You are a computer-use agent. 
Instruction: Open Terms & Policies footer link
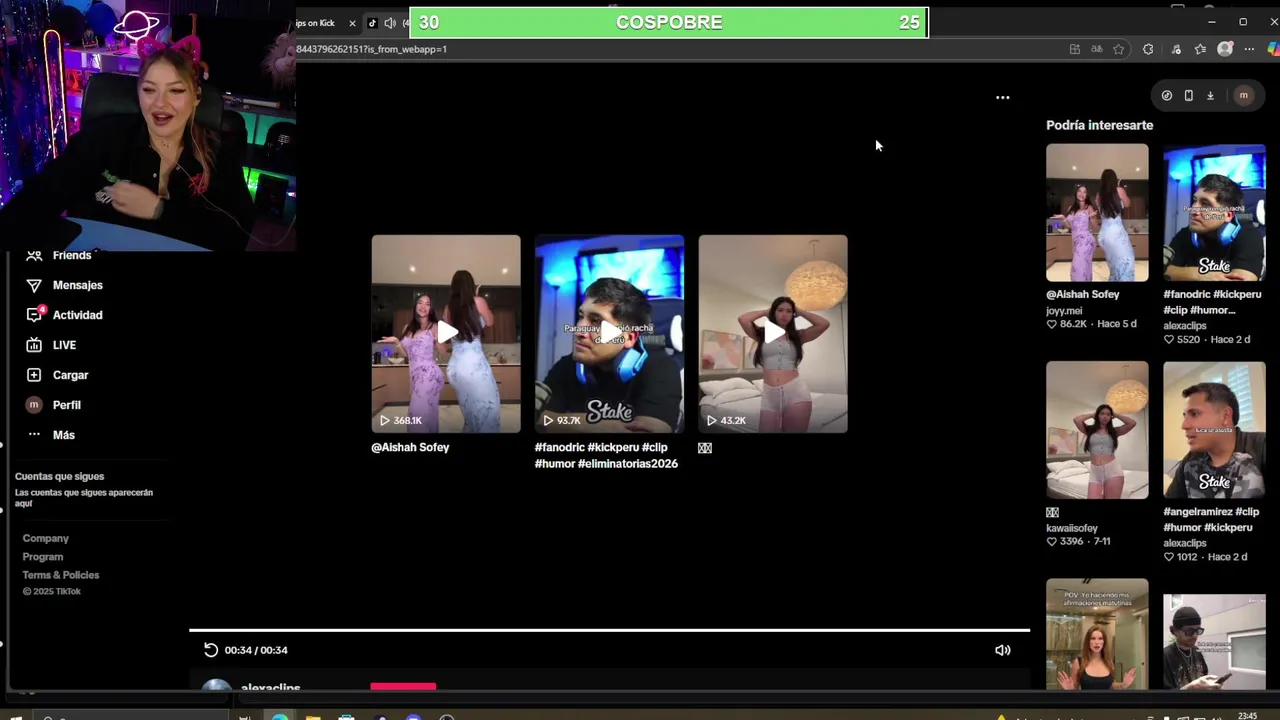(61, 575)
